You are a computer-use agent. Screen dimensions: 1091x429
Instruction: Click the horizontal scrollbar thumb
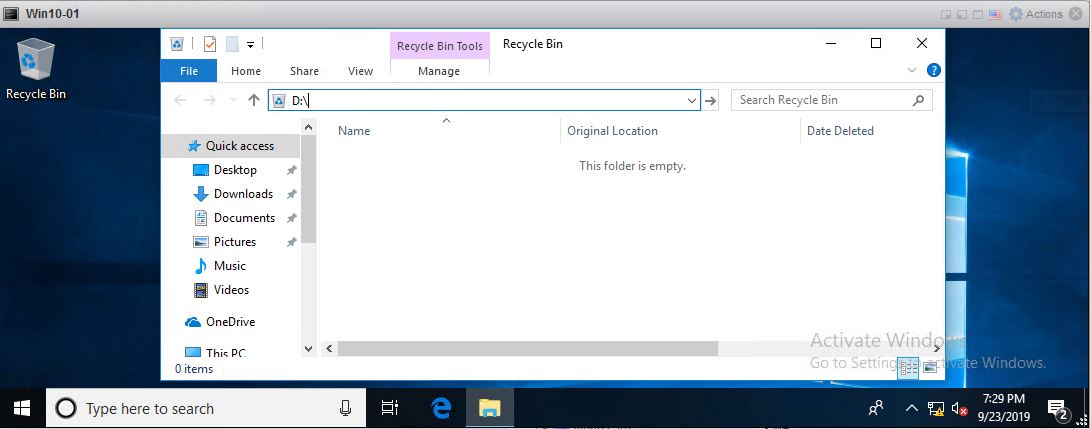coord(527,348)
